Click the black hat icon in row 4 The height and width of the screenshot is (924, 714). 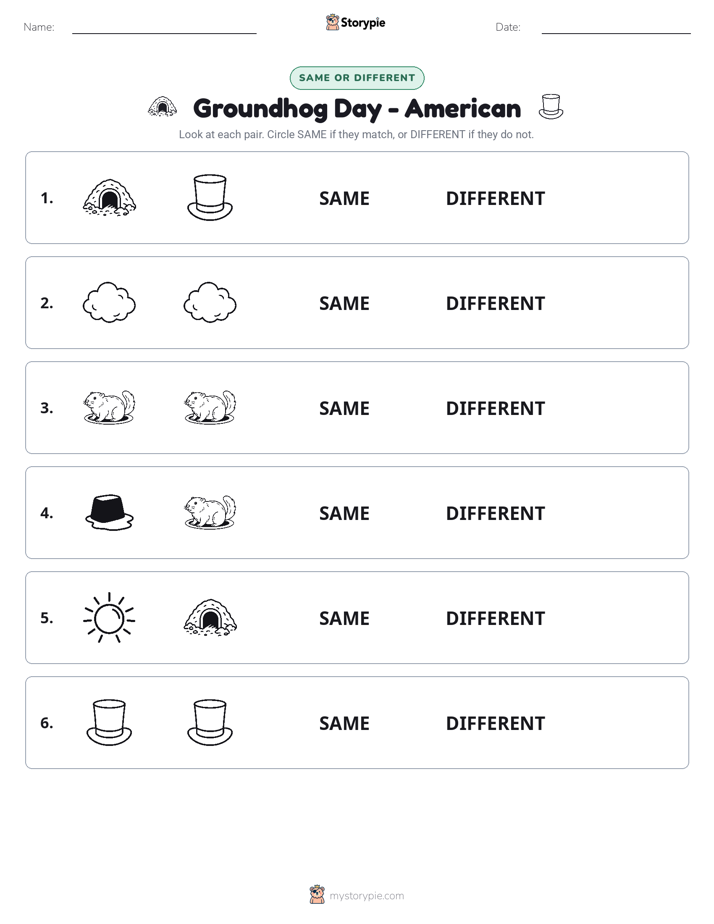(x=109, y=513)
